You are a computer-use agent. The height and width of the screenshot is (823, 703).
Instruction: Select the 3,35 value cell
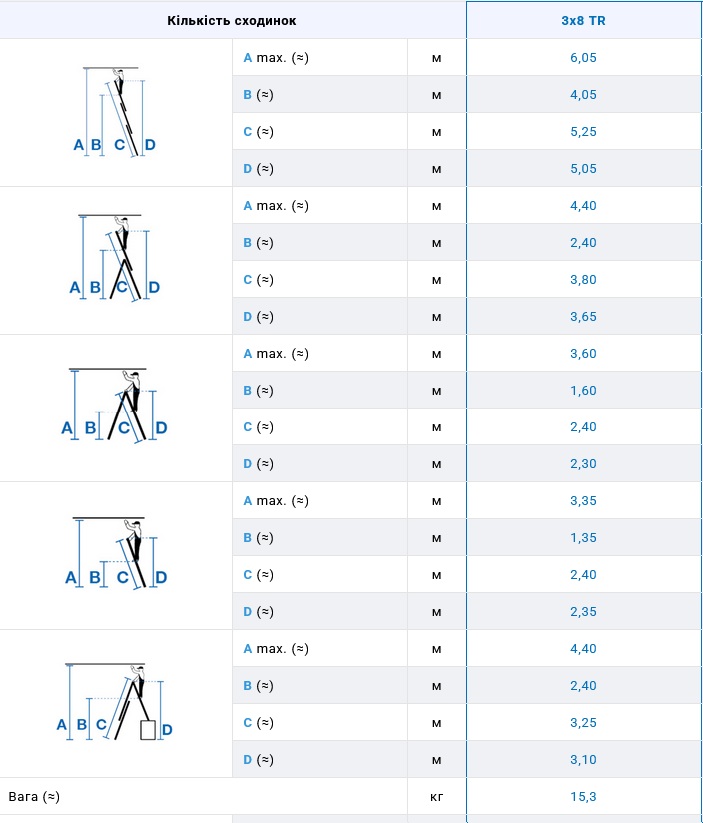coord(584,501)
